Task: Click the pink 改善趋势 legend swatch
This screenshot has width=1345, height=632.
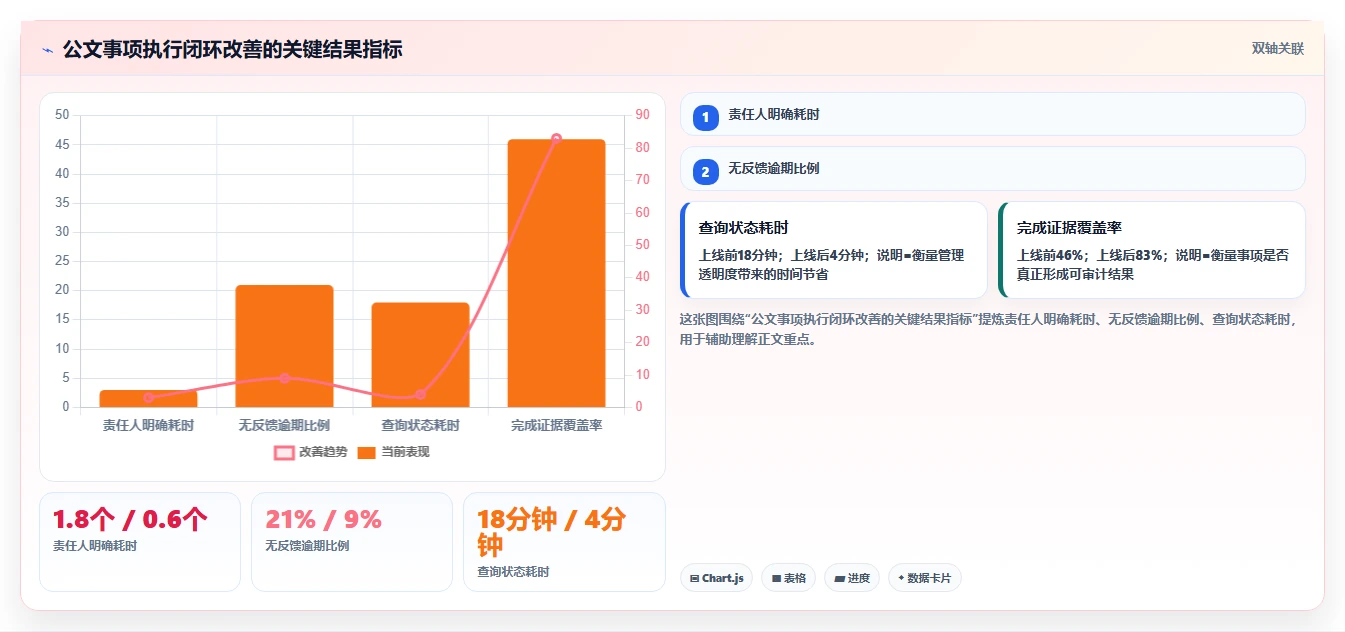Action: point(284,452)
